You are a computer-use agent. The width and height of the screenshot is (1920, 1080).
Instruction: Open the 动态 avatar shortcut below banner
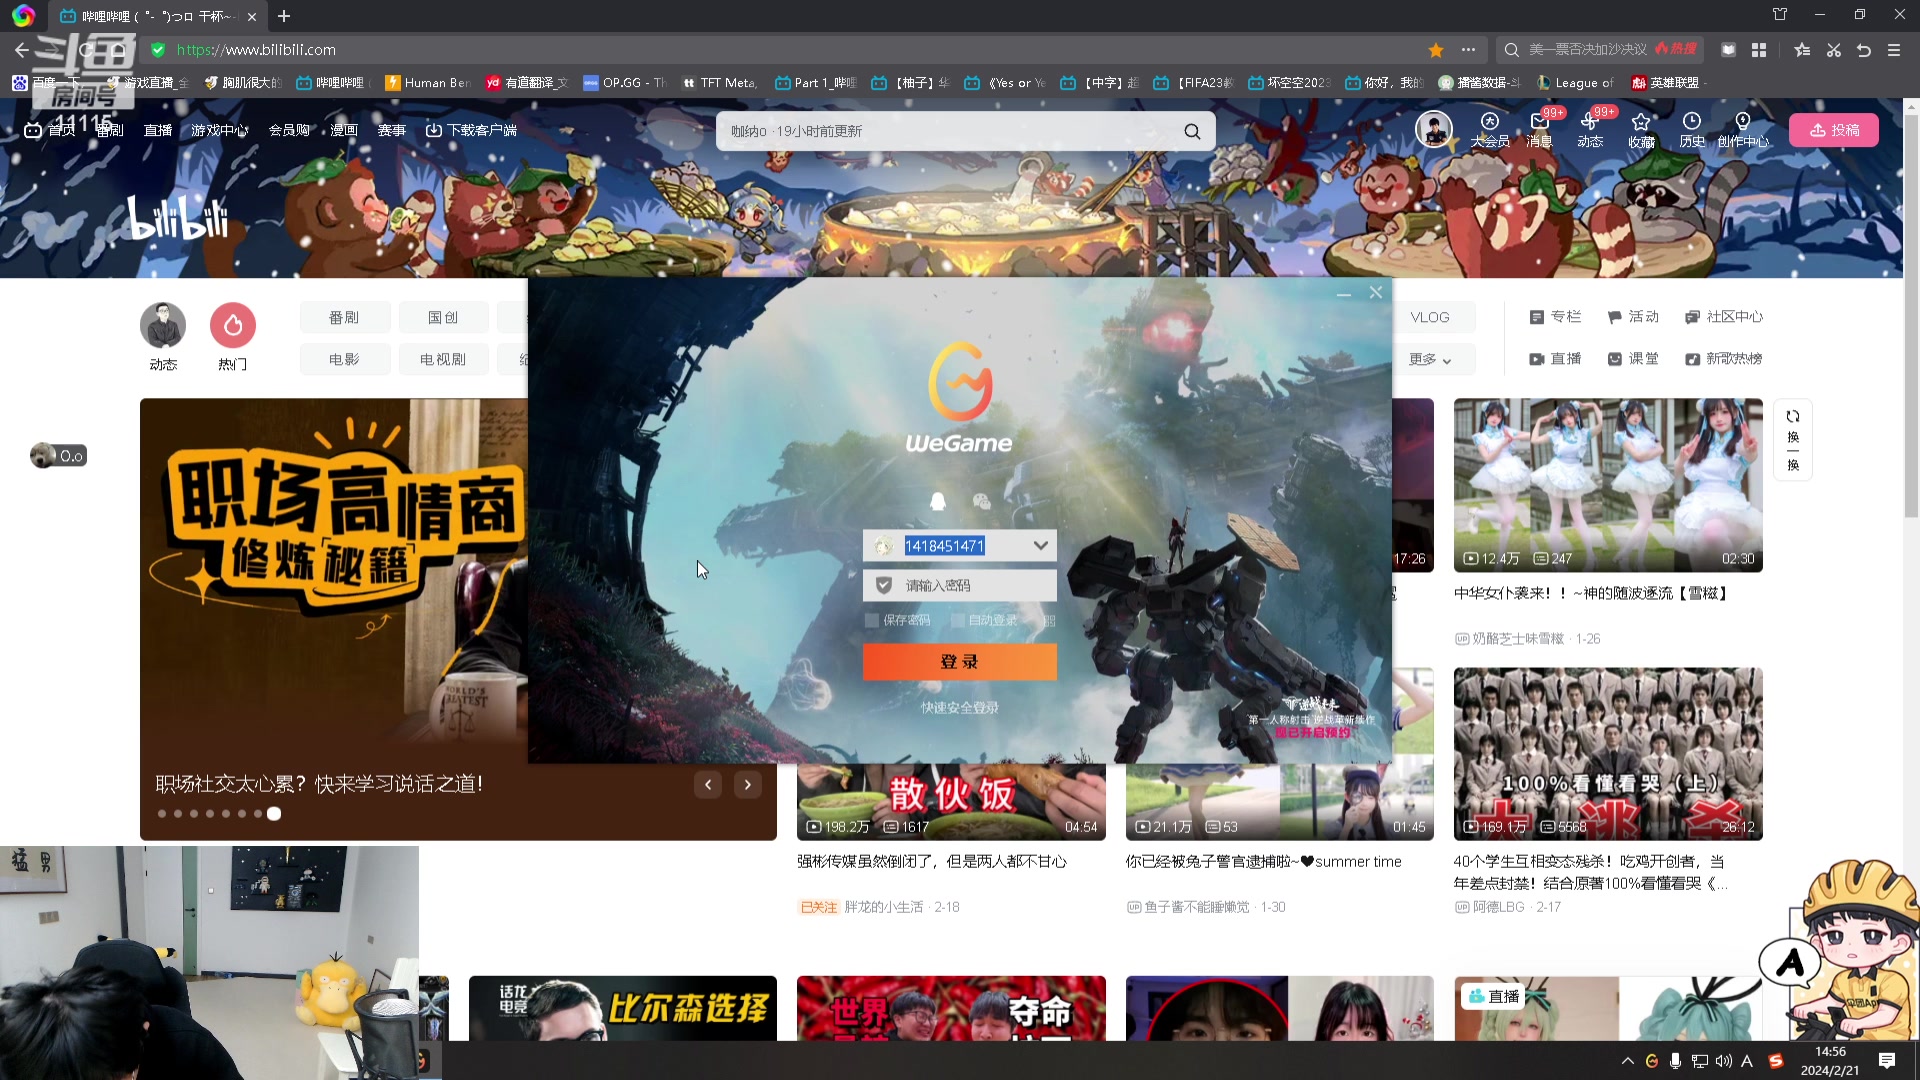163,325
